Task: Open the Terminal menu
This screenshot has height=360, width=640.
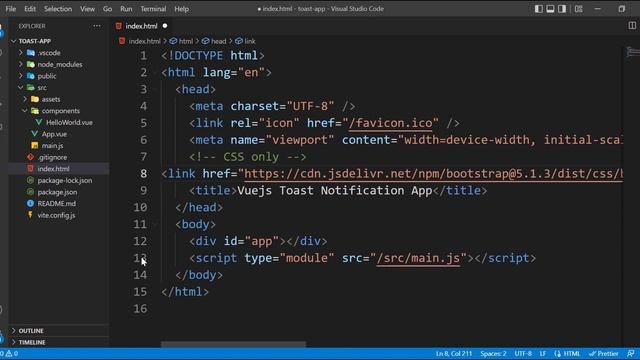Action: pos(153,9)
